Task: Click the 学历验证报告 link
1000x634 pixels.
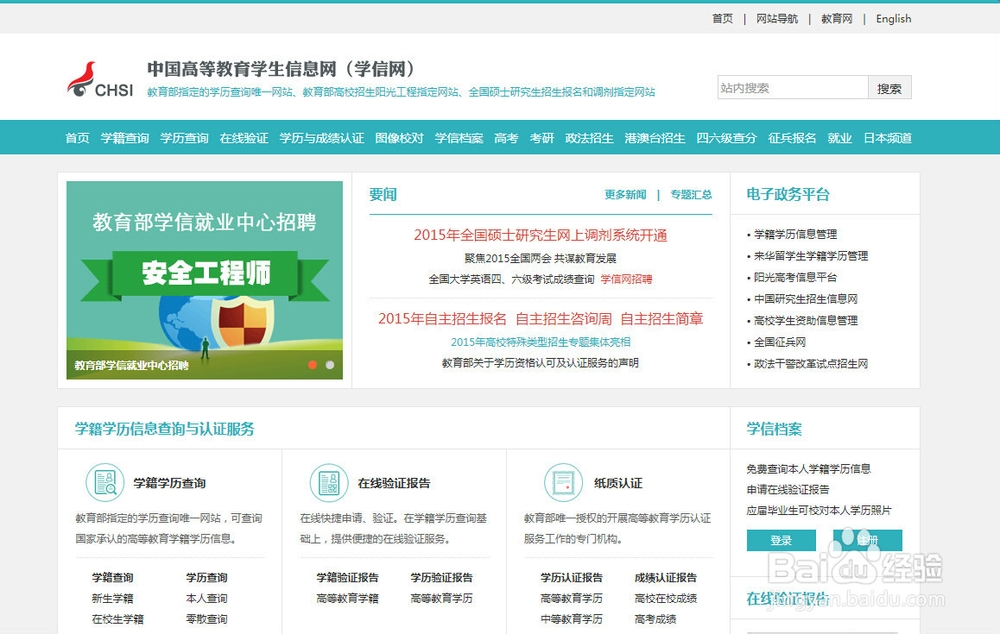Action: pos(442,578)
